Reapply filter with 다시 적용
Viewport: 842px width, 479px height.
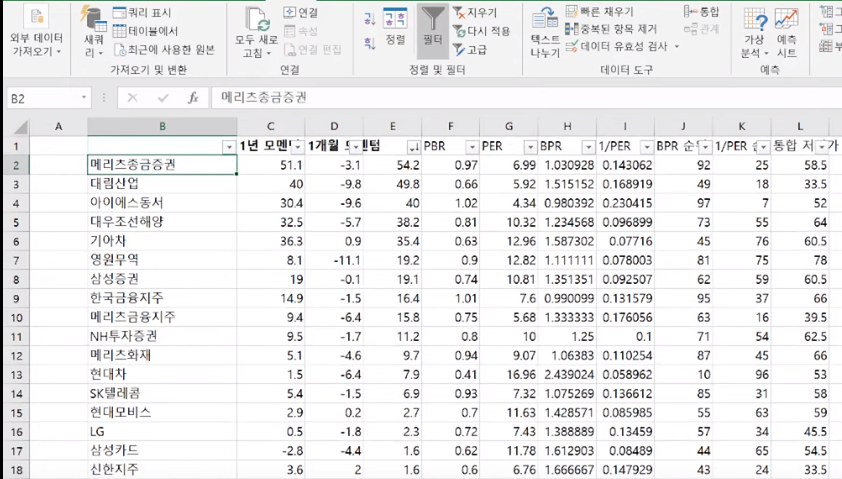(482, 31)
